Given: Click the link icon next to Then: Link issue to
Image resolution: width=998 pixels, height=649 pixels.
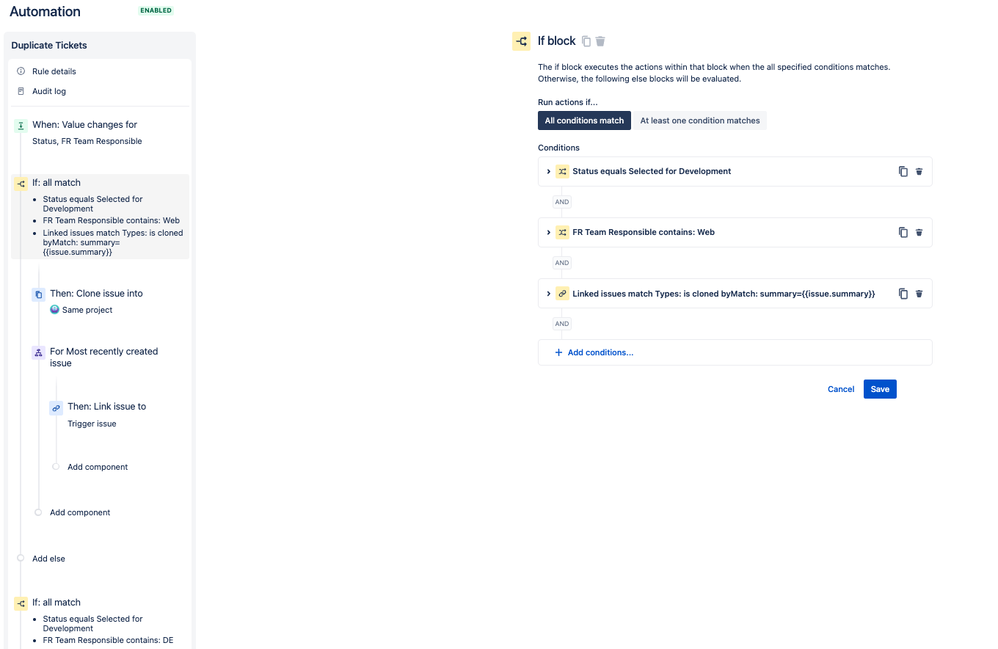Looking at the screenshot, I should tap(56, 406).
